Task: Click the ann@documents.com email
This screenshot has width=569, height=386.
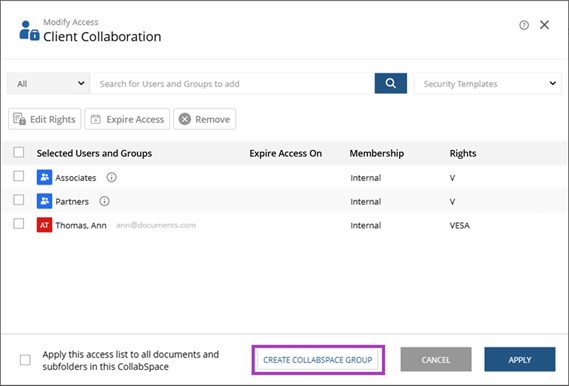Action: coord(156,225)
